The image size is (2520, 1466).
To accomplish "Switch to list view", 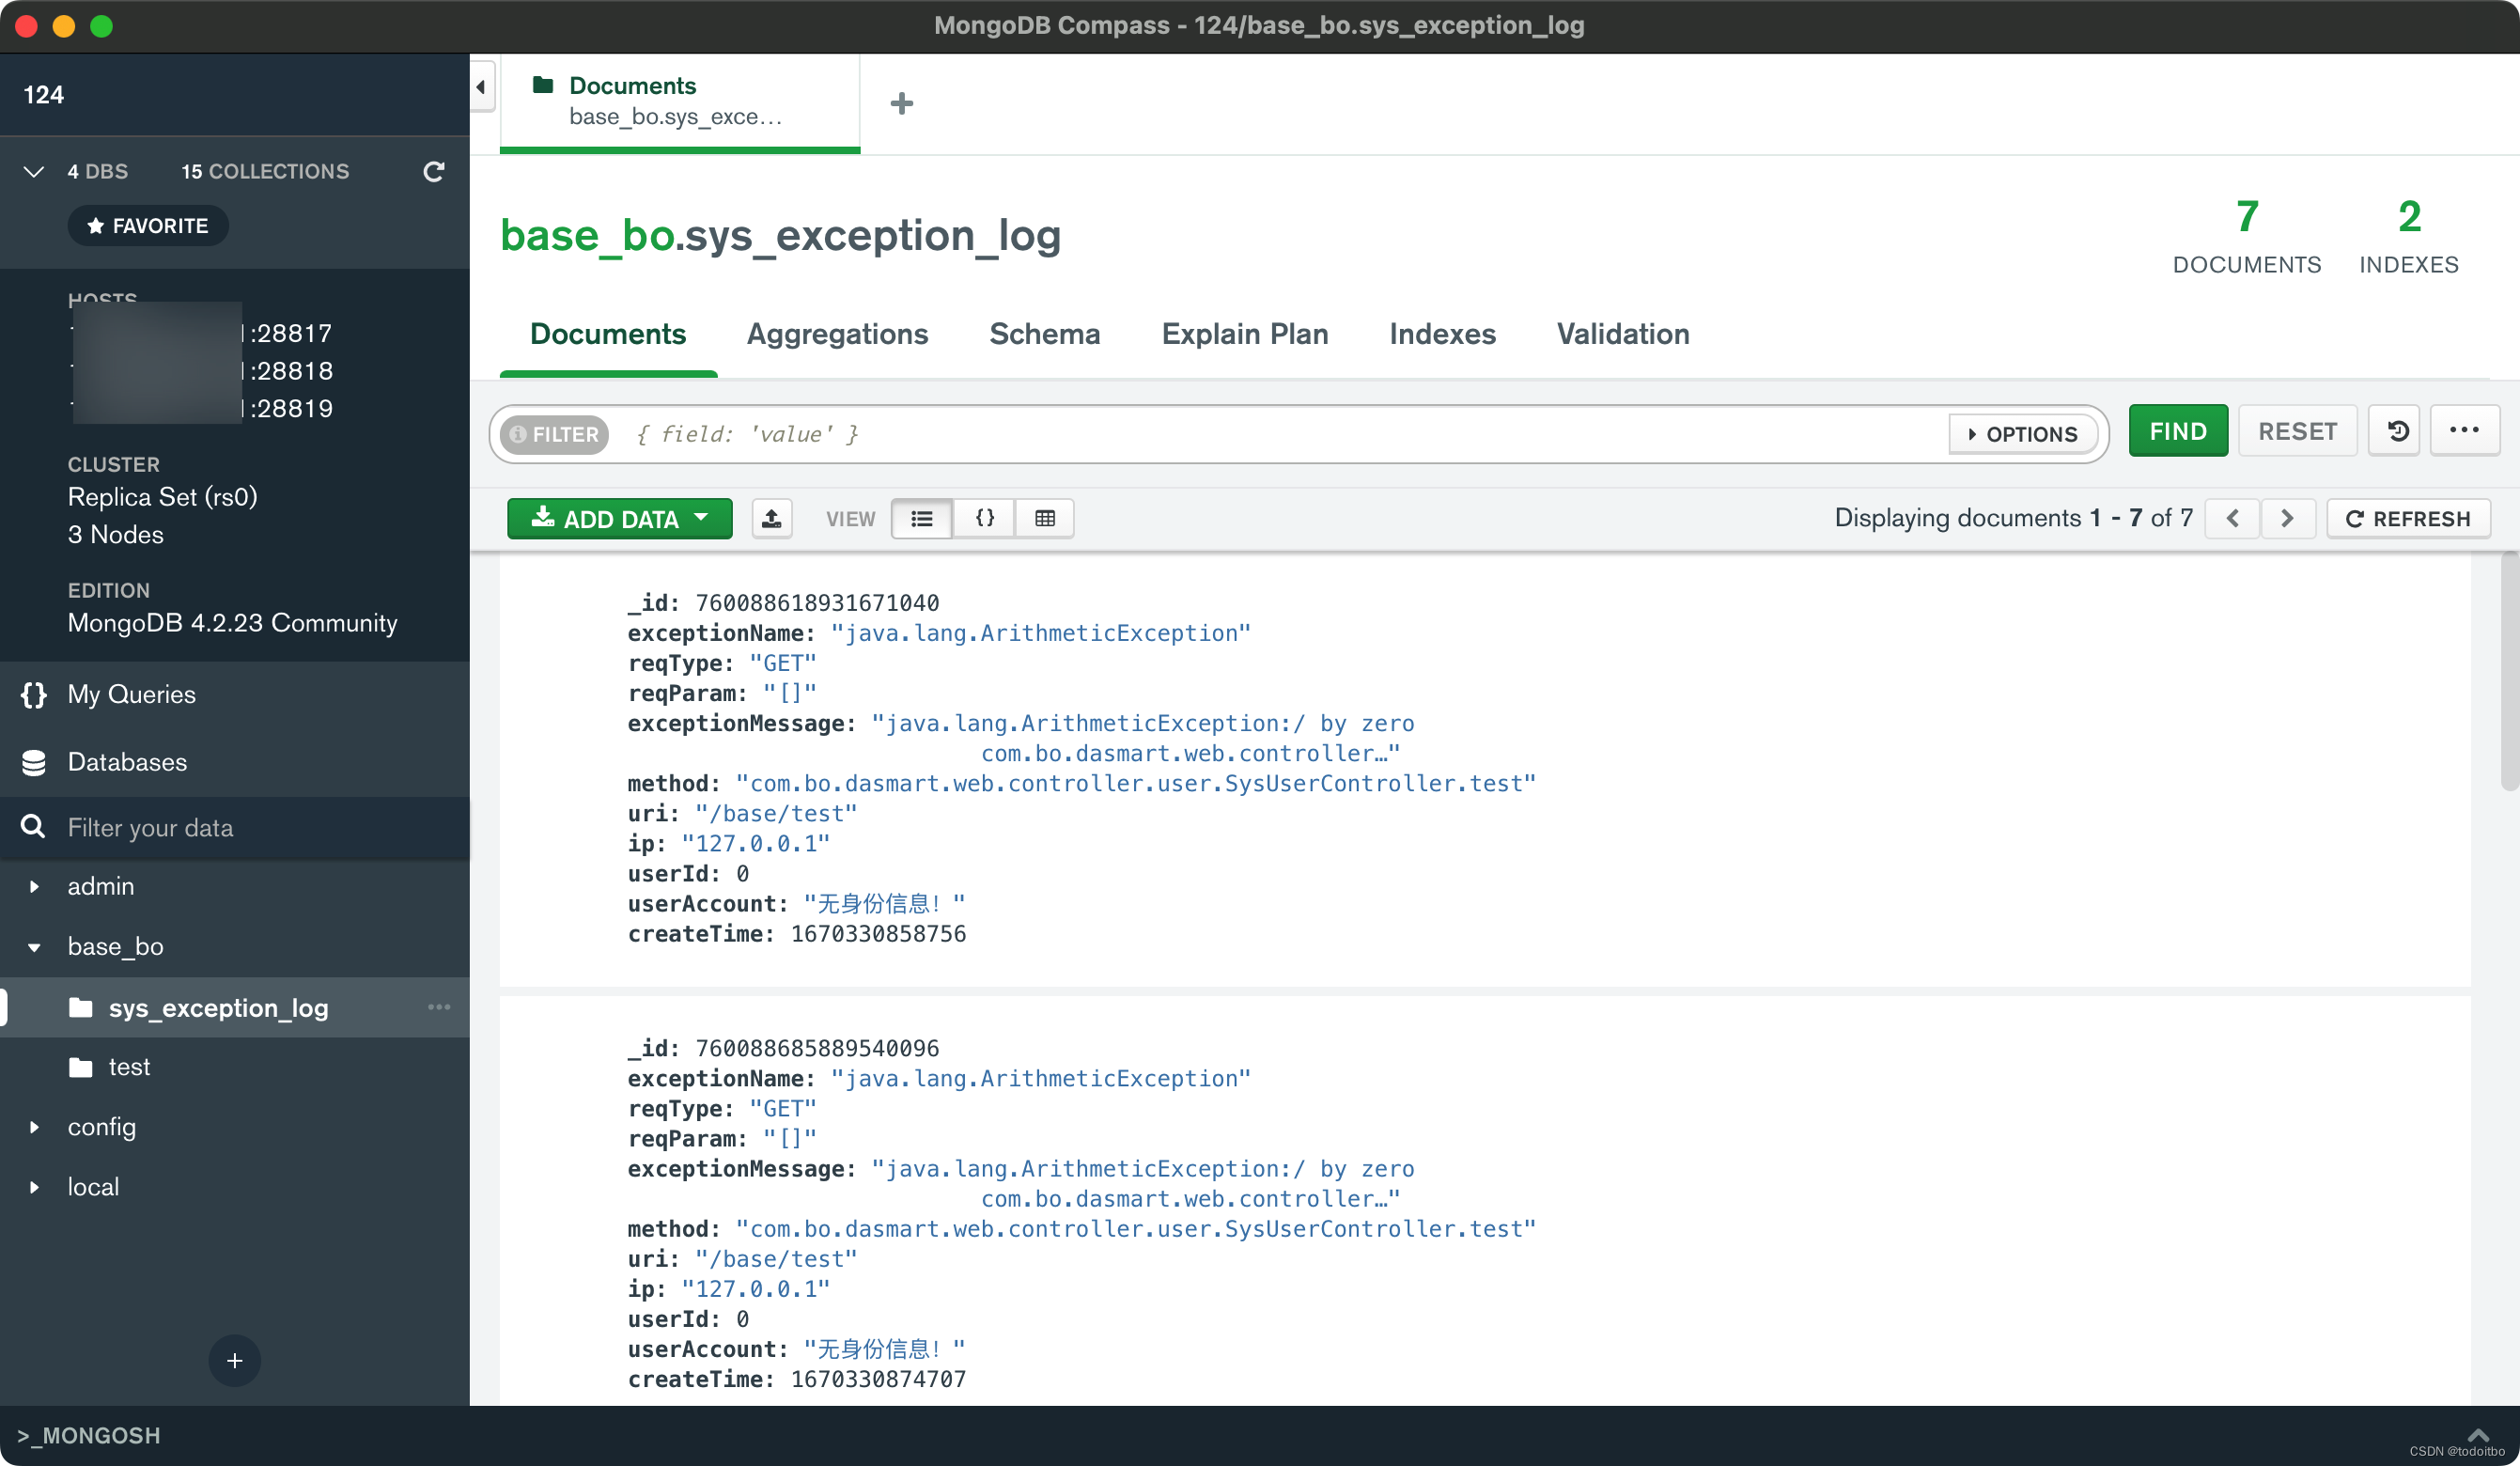I will (x=921, y=519).
